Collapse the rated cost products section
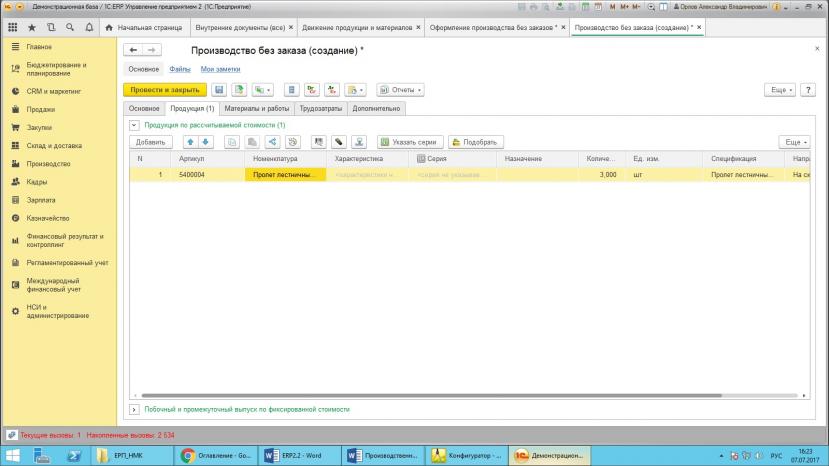 coord(134,125)
